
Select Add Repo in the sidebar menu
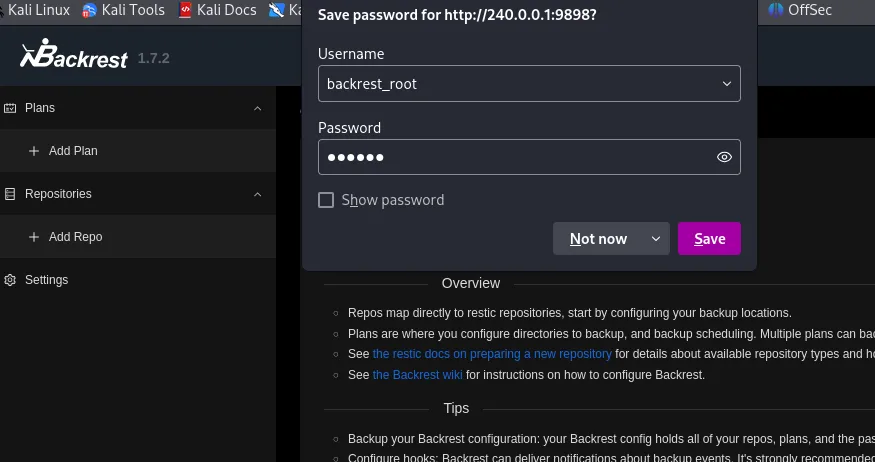[x=75, y=237]
